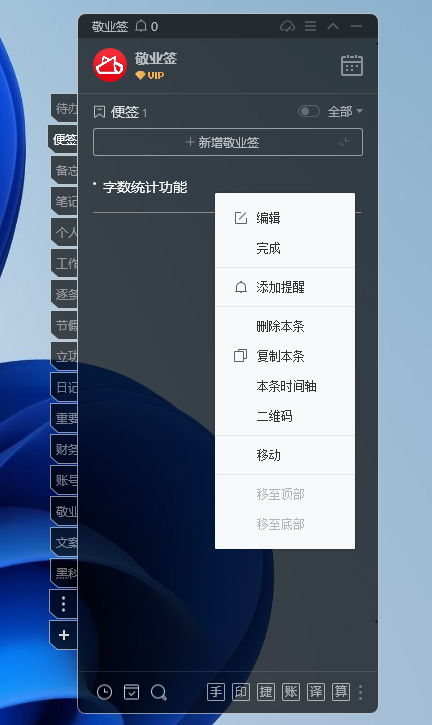432x725 pixels.
Task: Switch to the 待办 side tab
Action: pos(64,108)
